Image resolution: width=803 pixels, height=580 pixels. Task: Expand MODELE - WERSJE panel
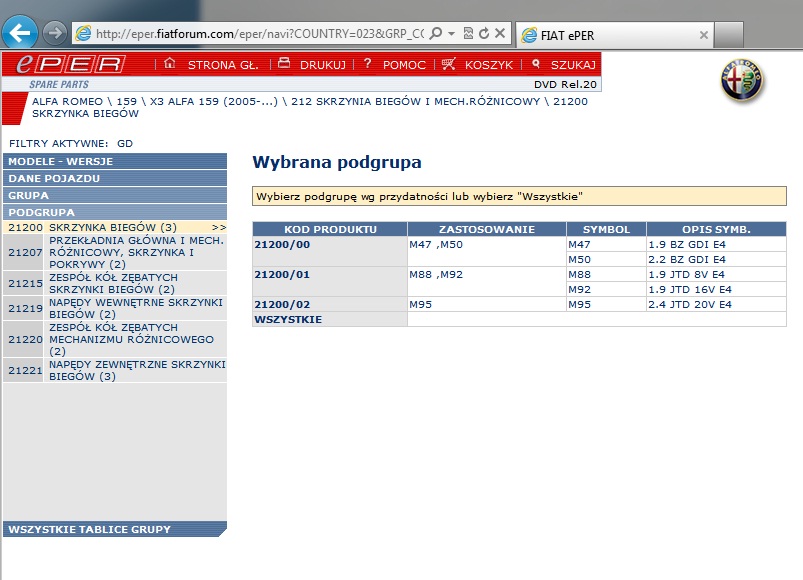point(115,161)
